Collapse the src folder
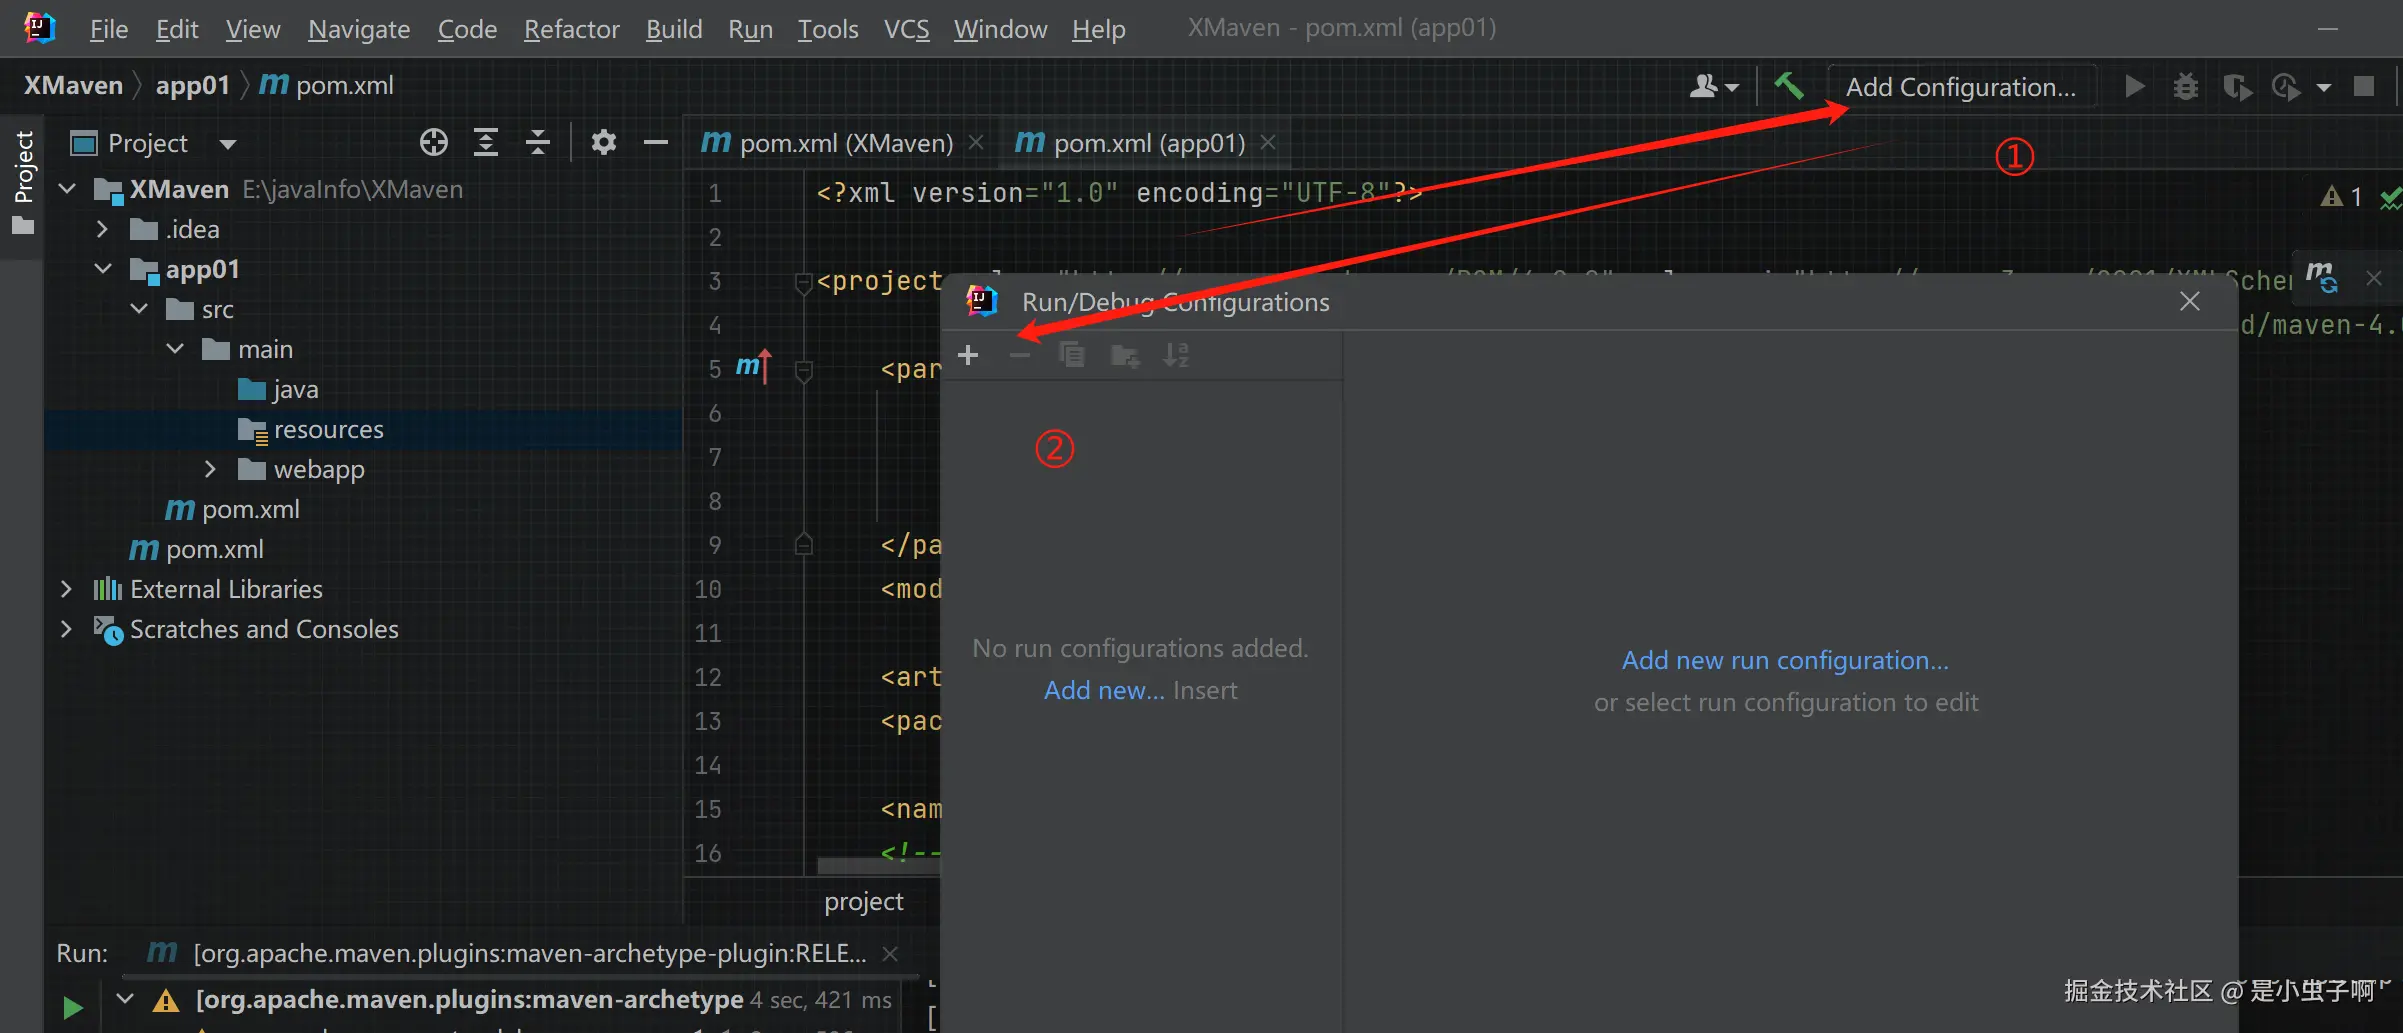 [139, 308]
